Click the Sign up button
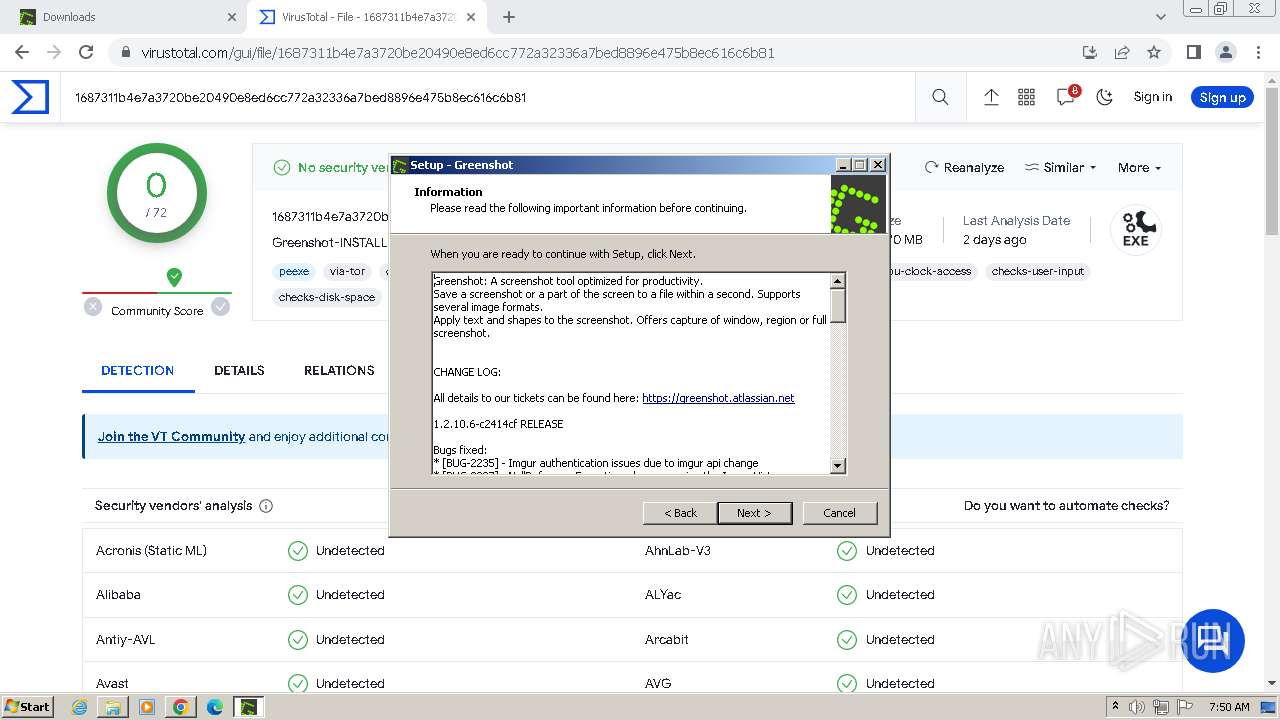 tap(1222, 97)
